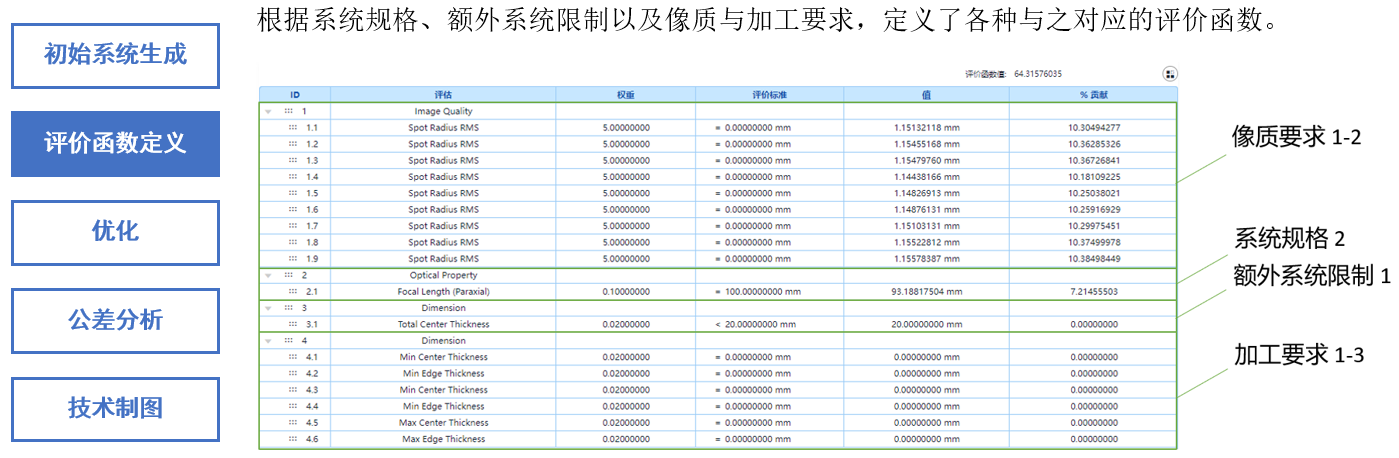Click the layout grid icon above the table
Image resolution: width=1399 pixels, height=458 pixels.
(x=1170, y=74)
